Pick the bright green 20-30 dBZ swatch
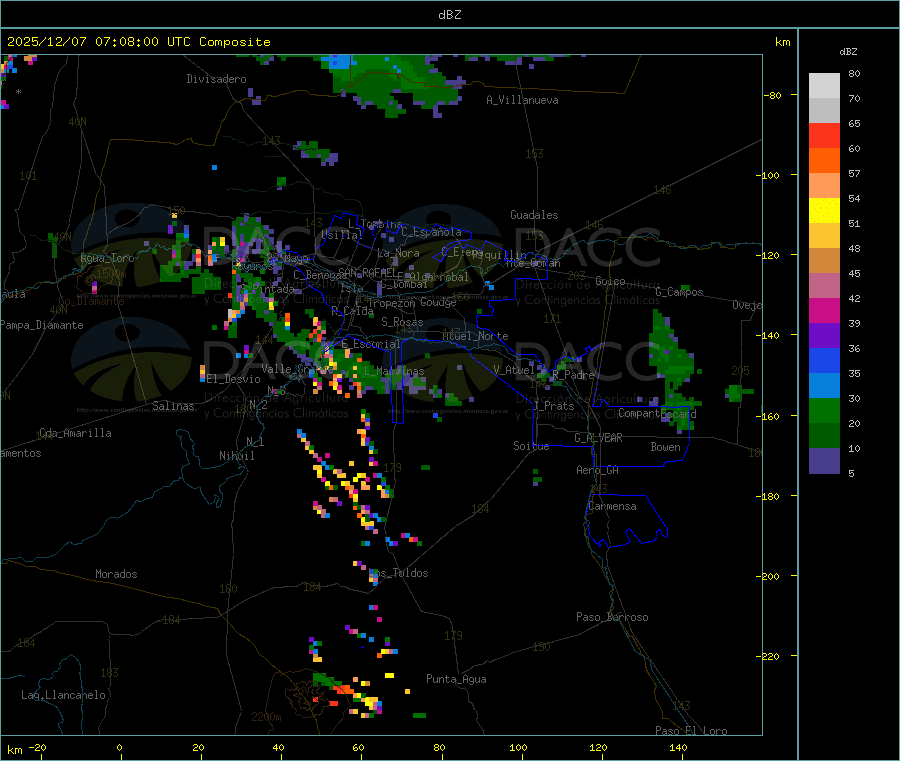Screen dimensions: 900x761 pos(824,410)
